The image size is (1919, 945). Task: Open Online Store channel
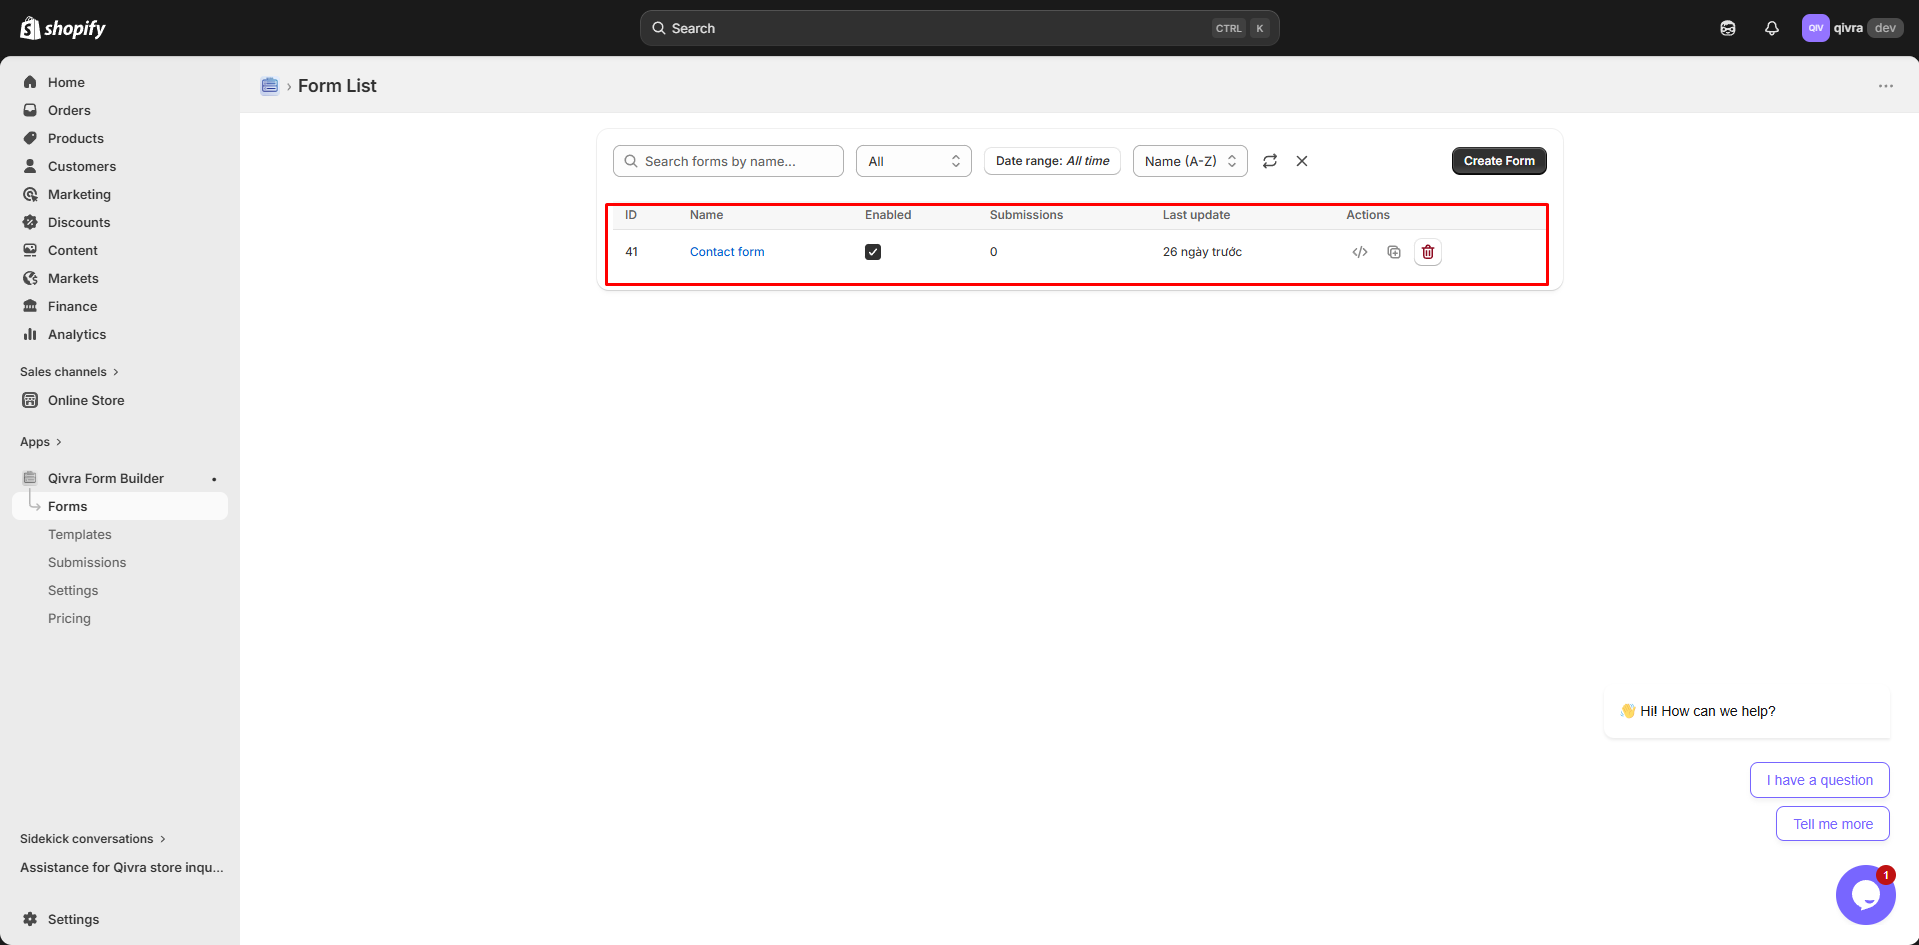click(120, 400)
